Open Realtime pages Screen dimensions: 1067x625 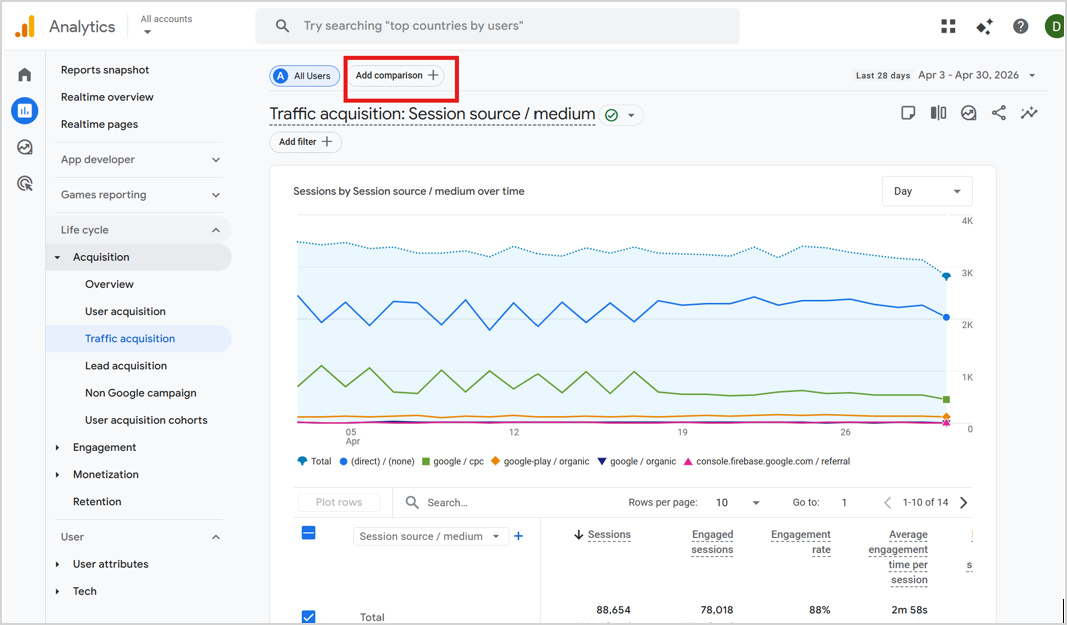click(99, 125)
